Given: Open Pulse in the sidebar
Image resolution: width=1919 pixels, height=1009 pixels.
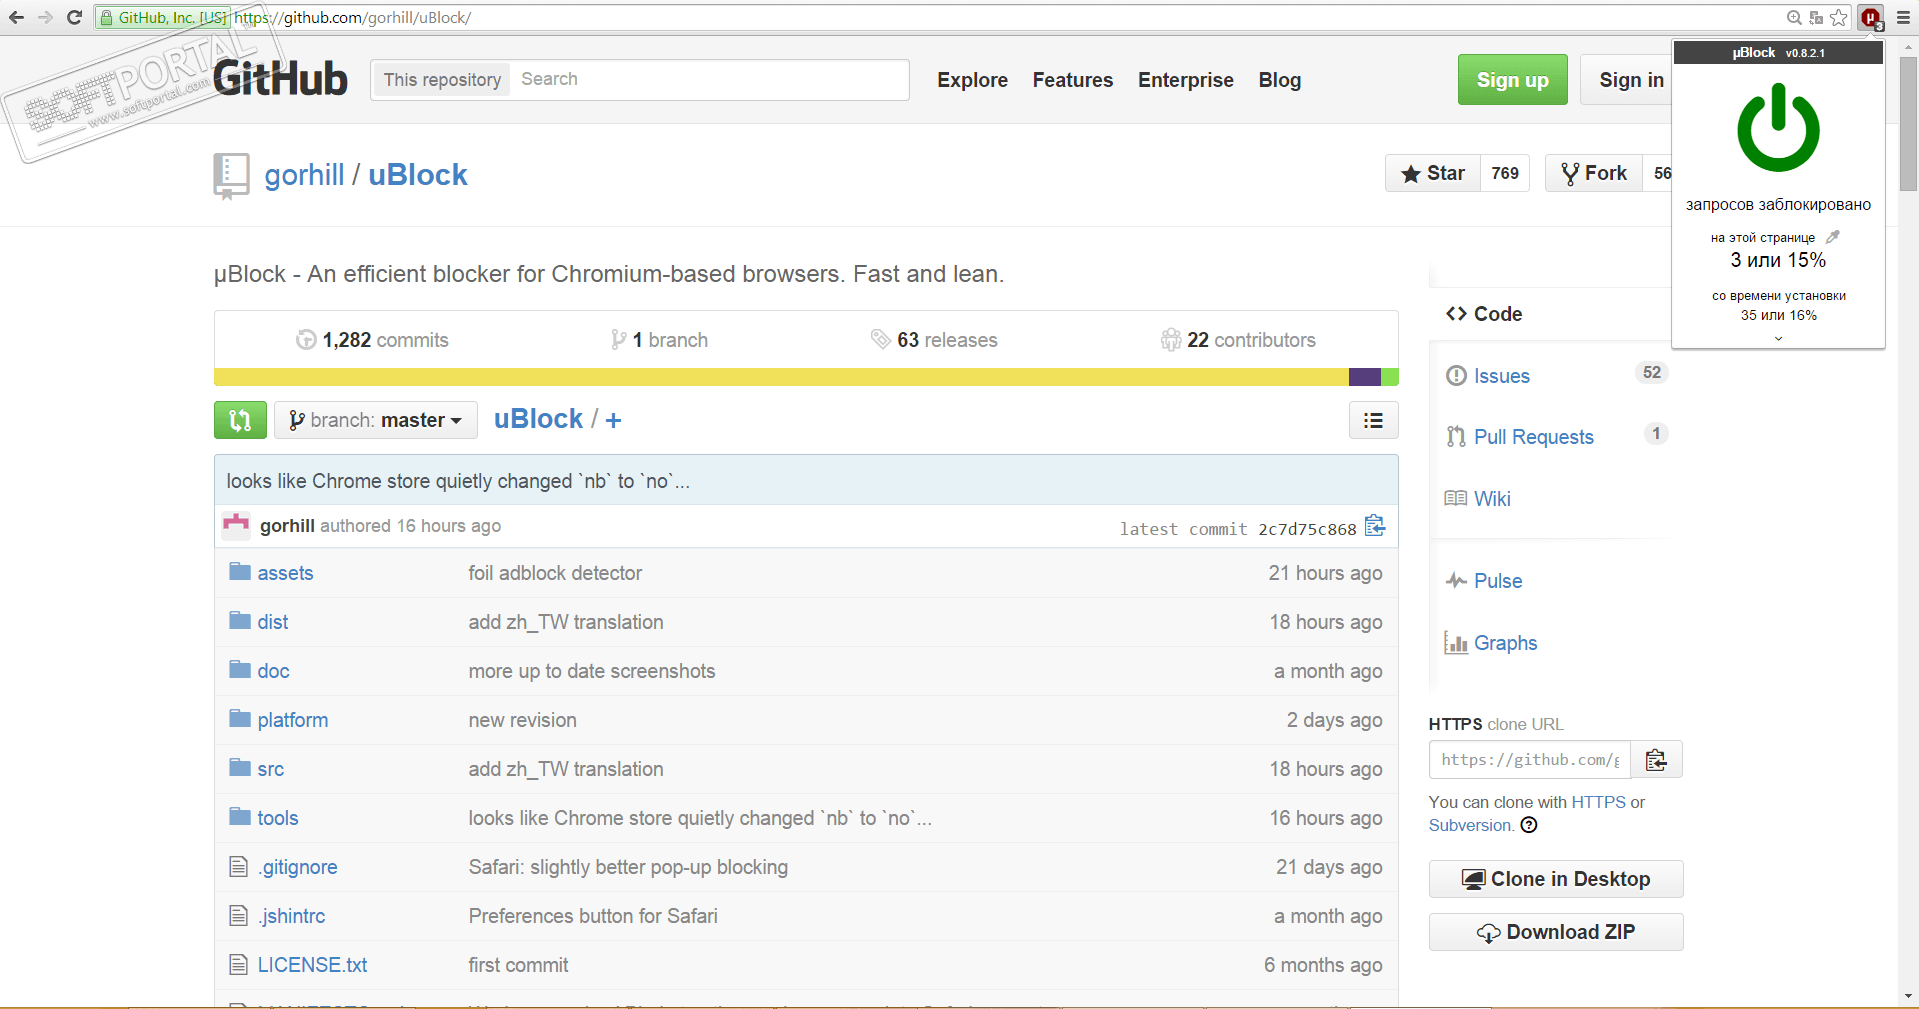Looking at the screenshot, I should tap(1484, 581).
